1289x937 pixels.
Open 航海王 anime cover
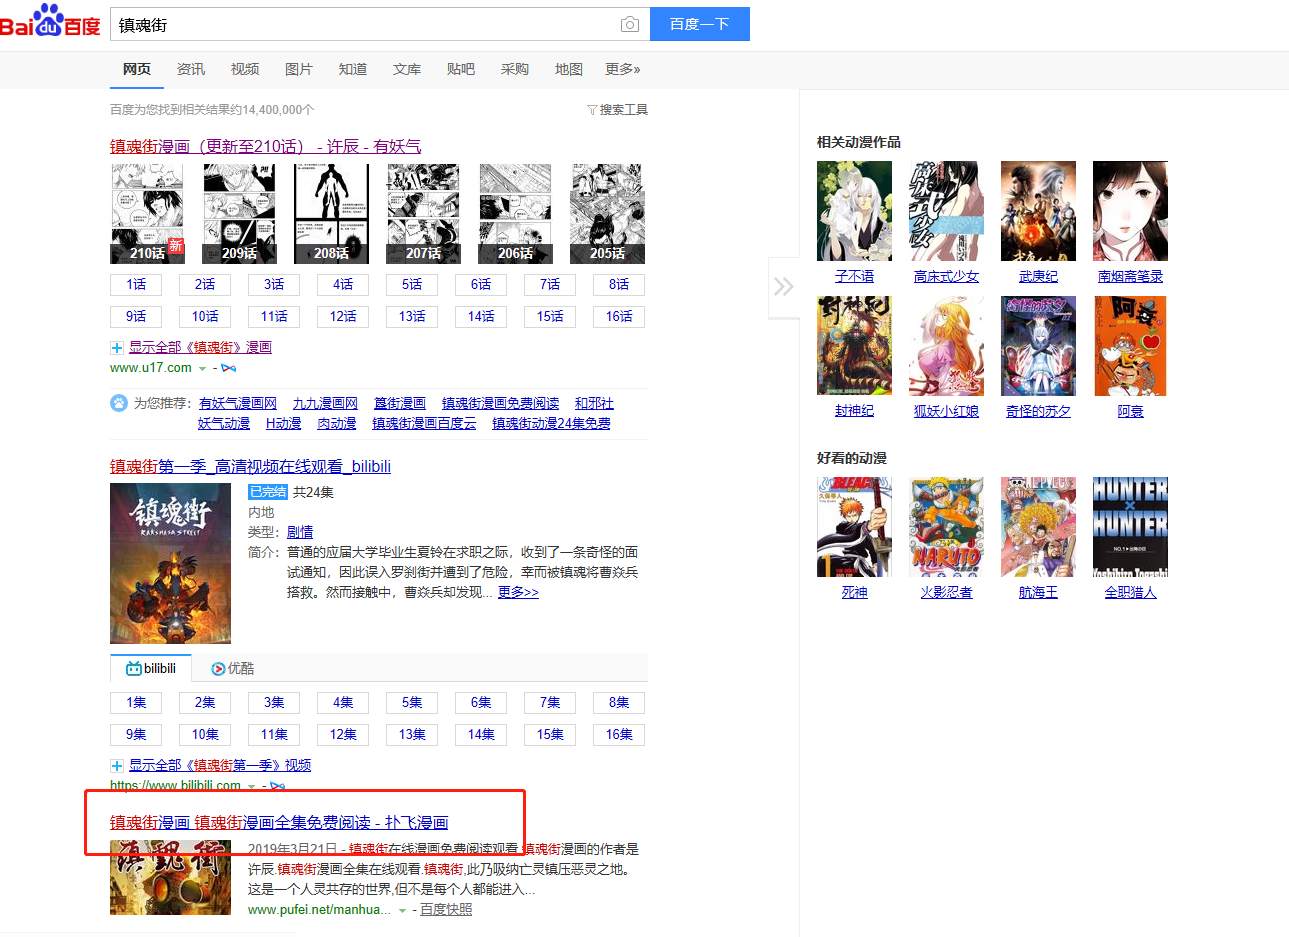[1038, 527]
